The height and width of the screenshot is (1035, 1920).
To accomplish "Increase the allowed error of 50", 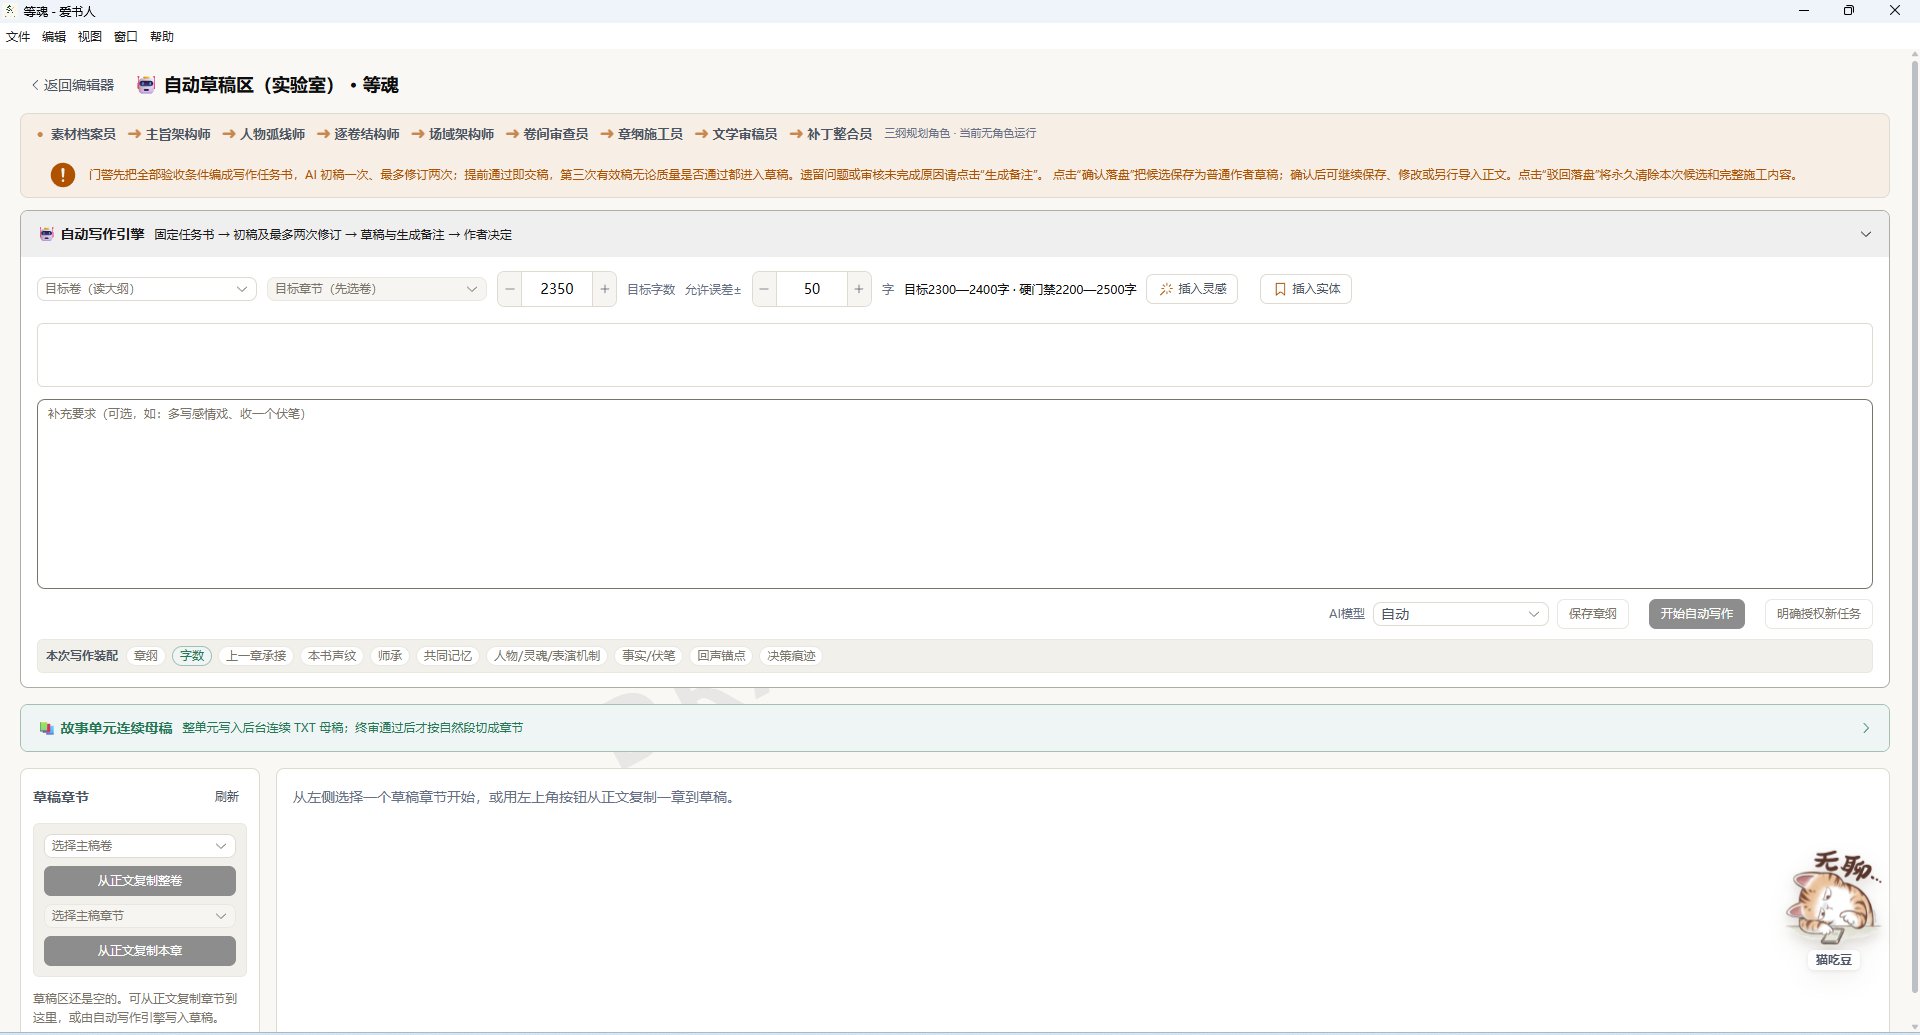I will [859, 289].
